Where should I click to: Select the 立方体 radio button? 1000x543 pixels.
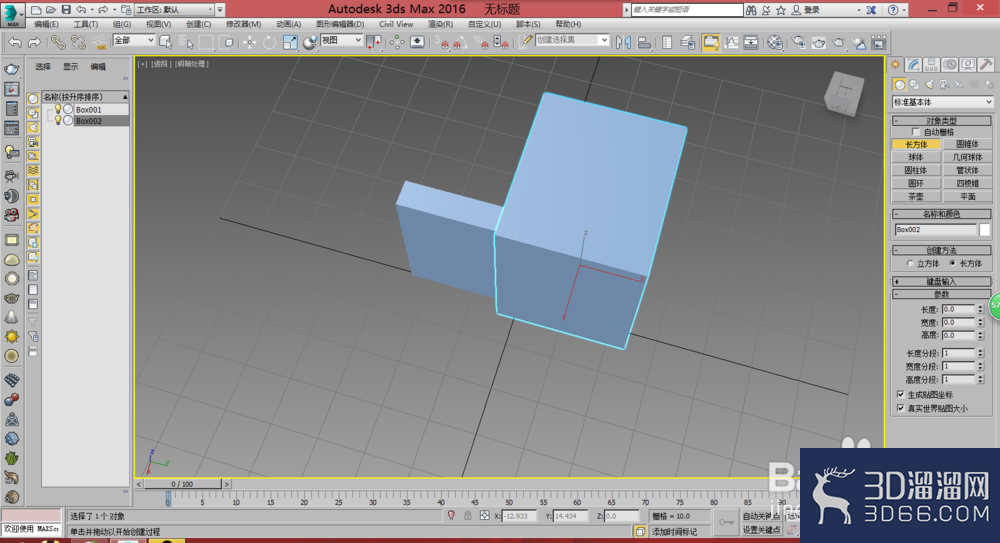point(910,264)
